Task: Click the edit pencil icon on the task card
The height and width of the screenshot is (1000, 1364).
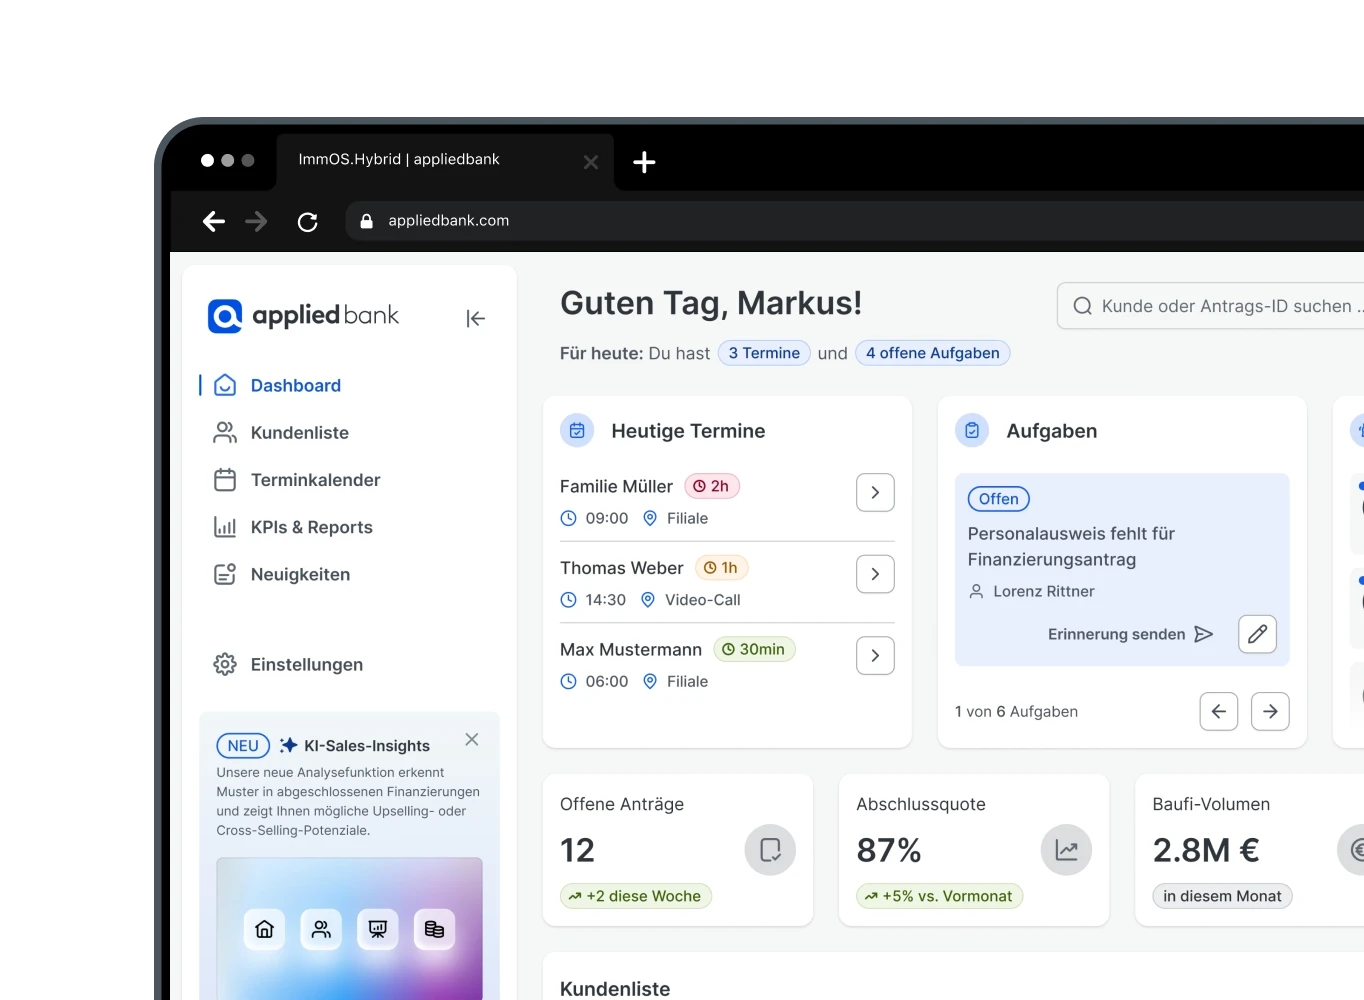Action: pyautogui.click(x=1257, y=634)
